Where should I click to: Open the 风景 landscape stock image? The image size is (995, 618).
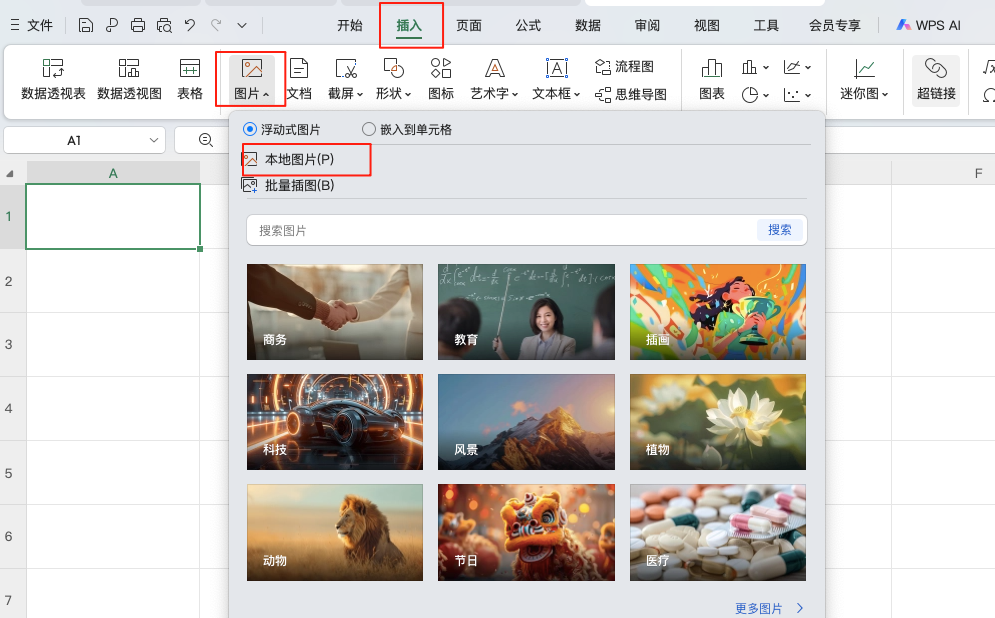pos(525,422)
